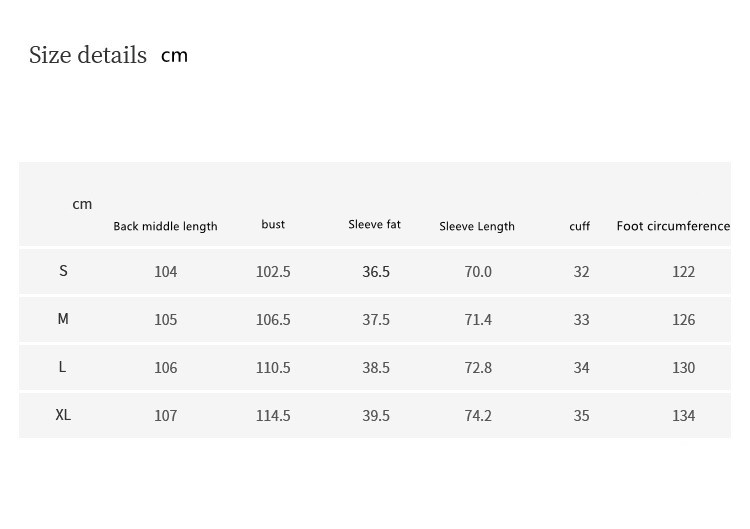Viewport: 750px width, 529px height.
Task: Click the "Sleeve fat" column header
Action: click(x=374, y=224)
